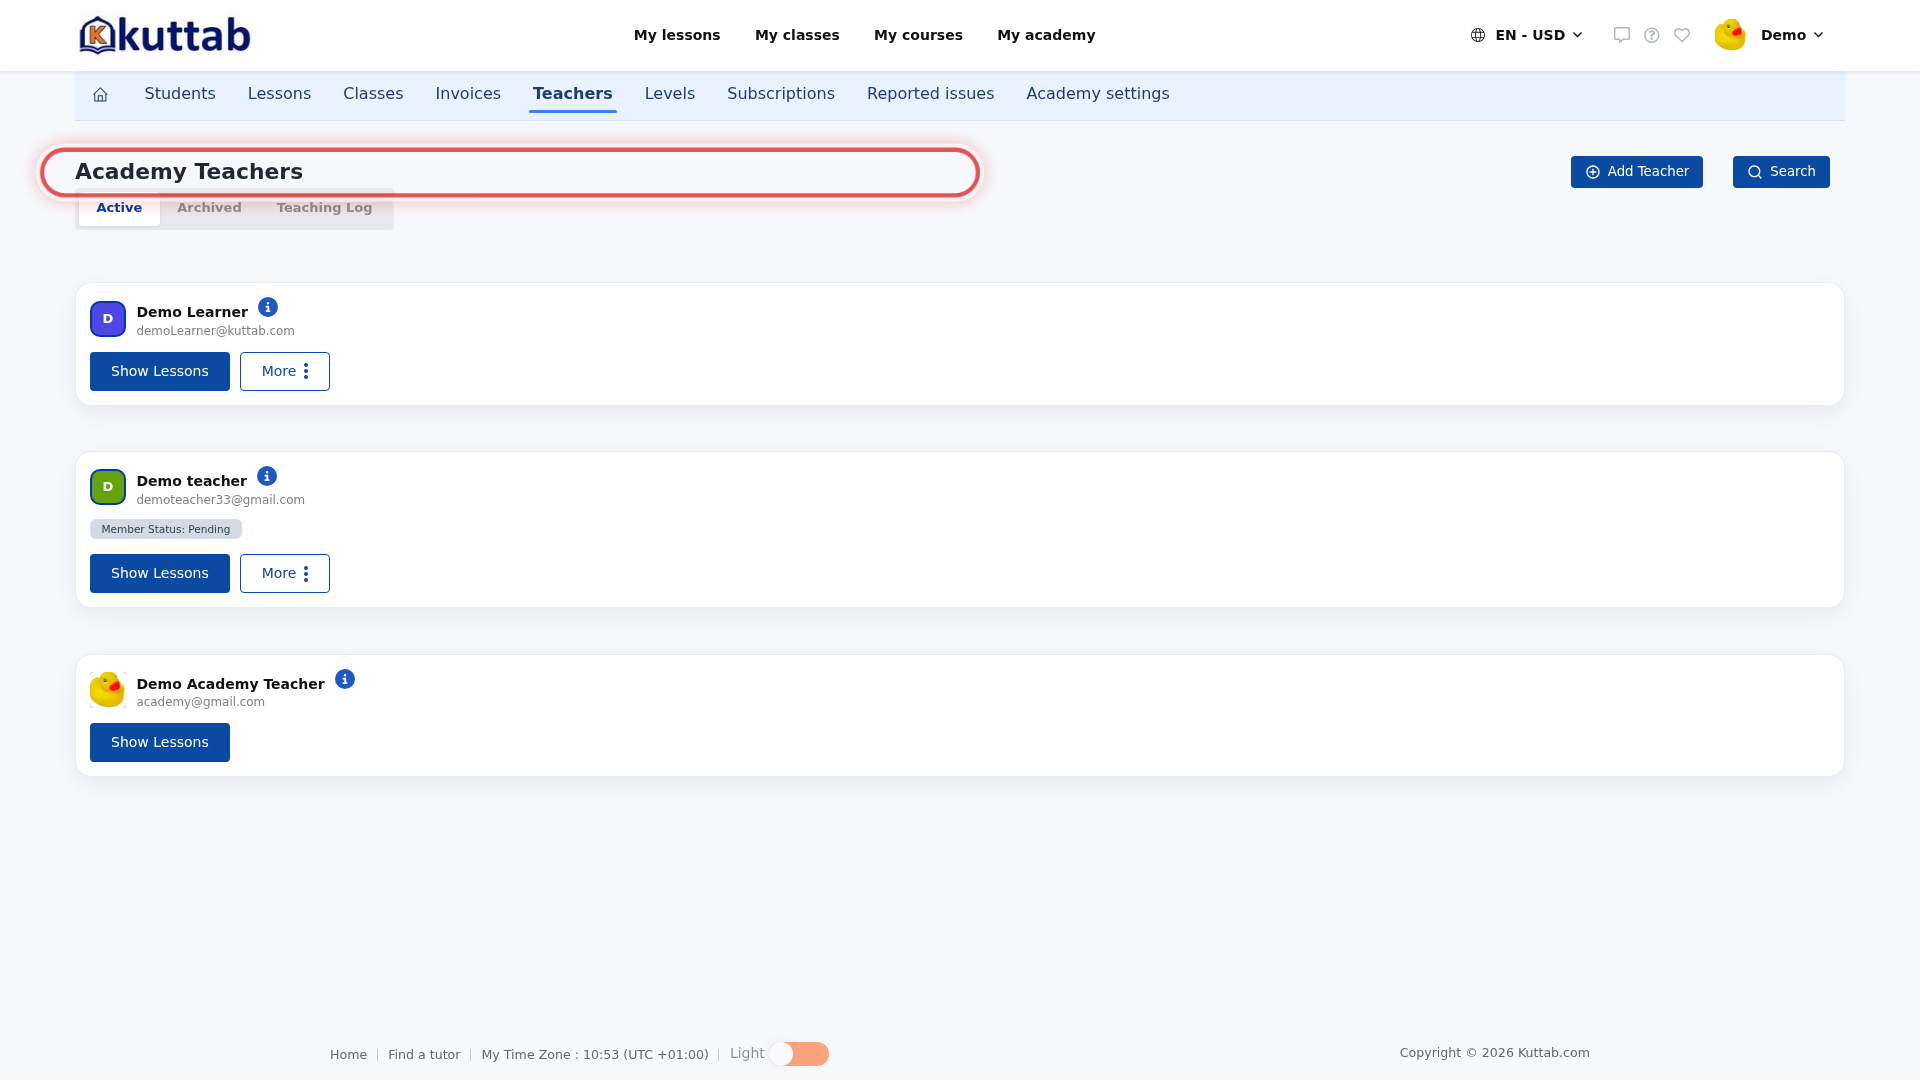Open the Subscriptions tab
The height and width of the screenshot is (1080, 1920).
[x=781, y=94]
